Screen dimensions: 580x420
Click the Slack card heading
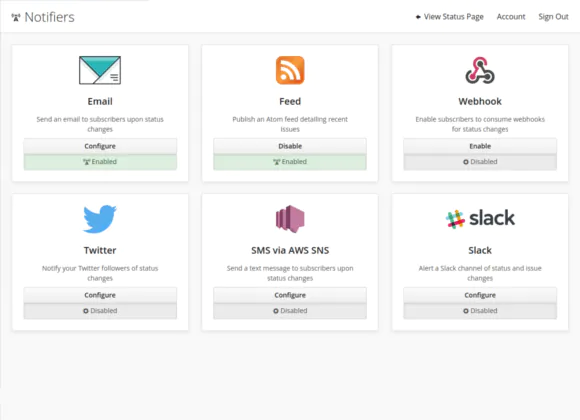click(x=480, y=251)
